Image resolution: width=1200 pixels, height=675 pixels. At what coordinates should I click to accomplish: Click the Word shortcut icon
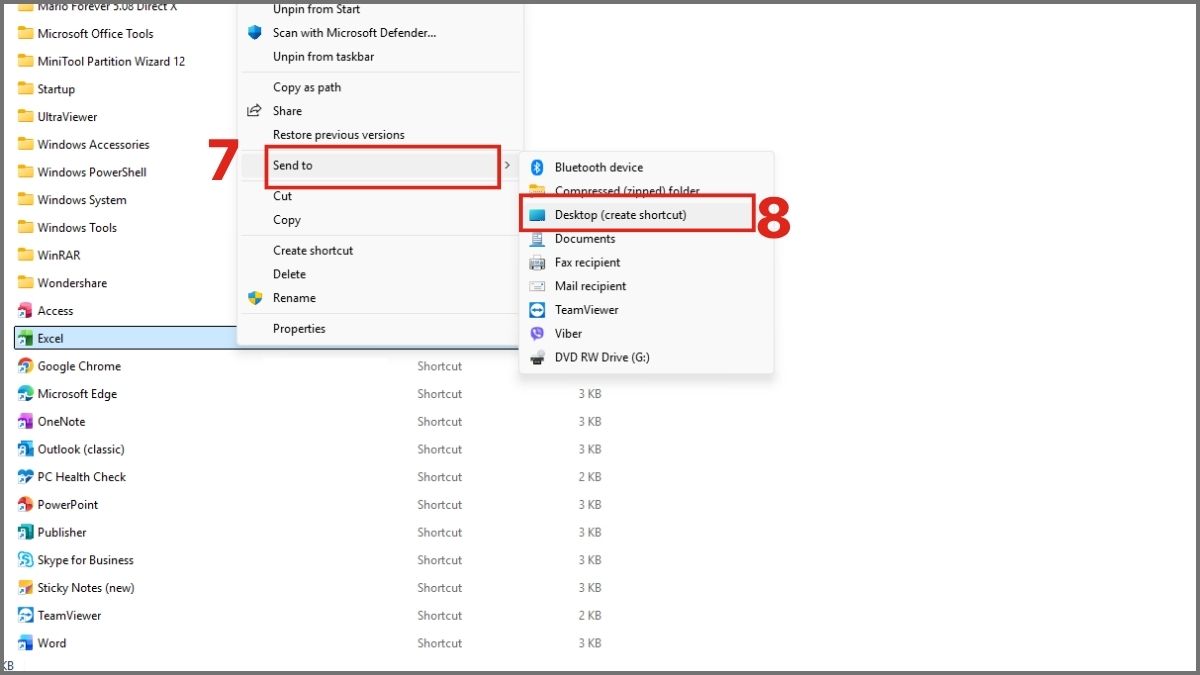[x=26, y=643]
